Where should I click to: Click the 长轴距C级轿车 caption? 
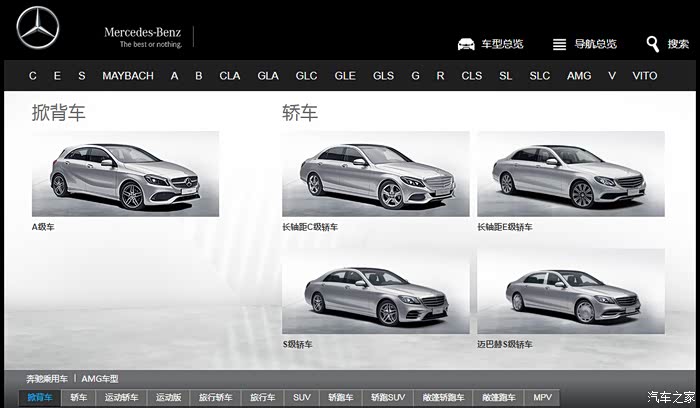click(310, 227)
